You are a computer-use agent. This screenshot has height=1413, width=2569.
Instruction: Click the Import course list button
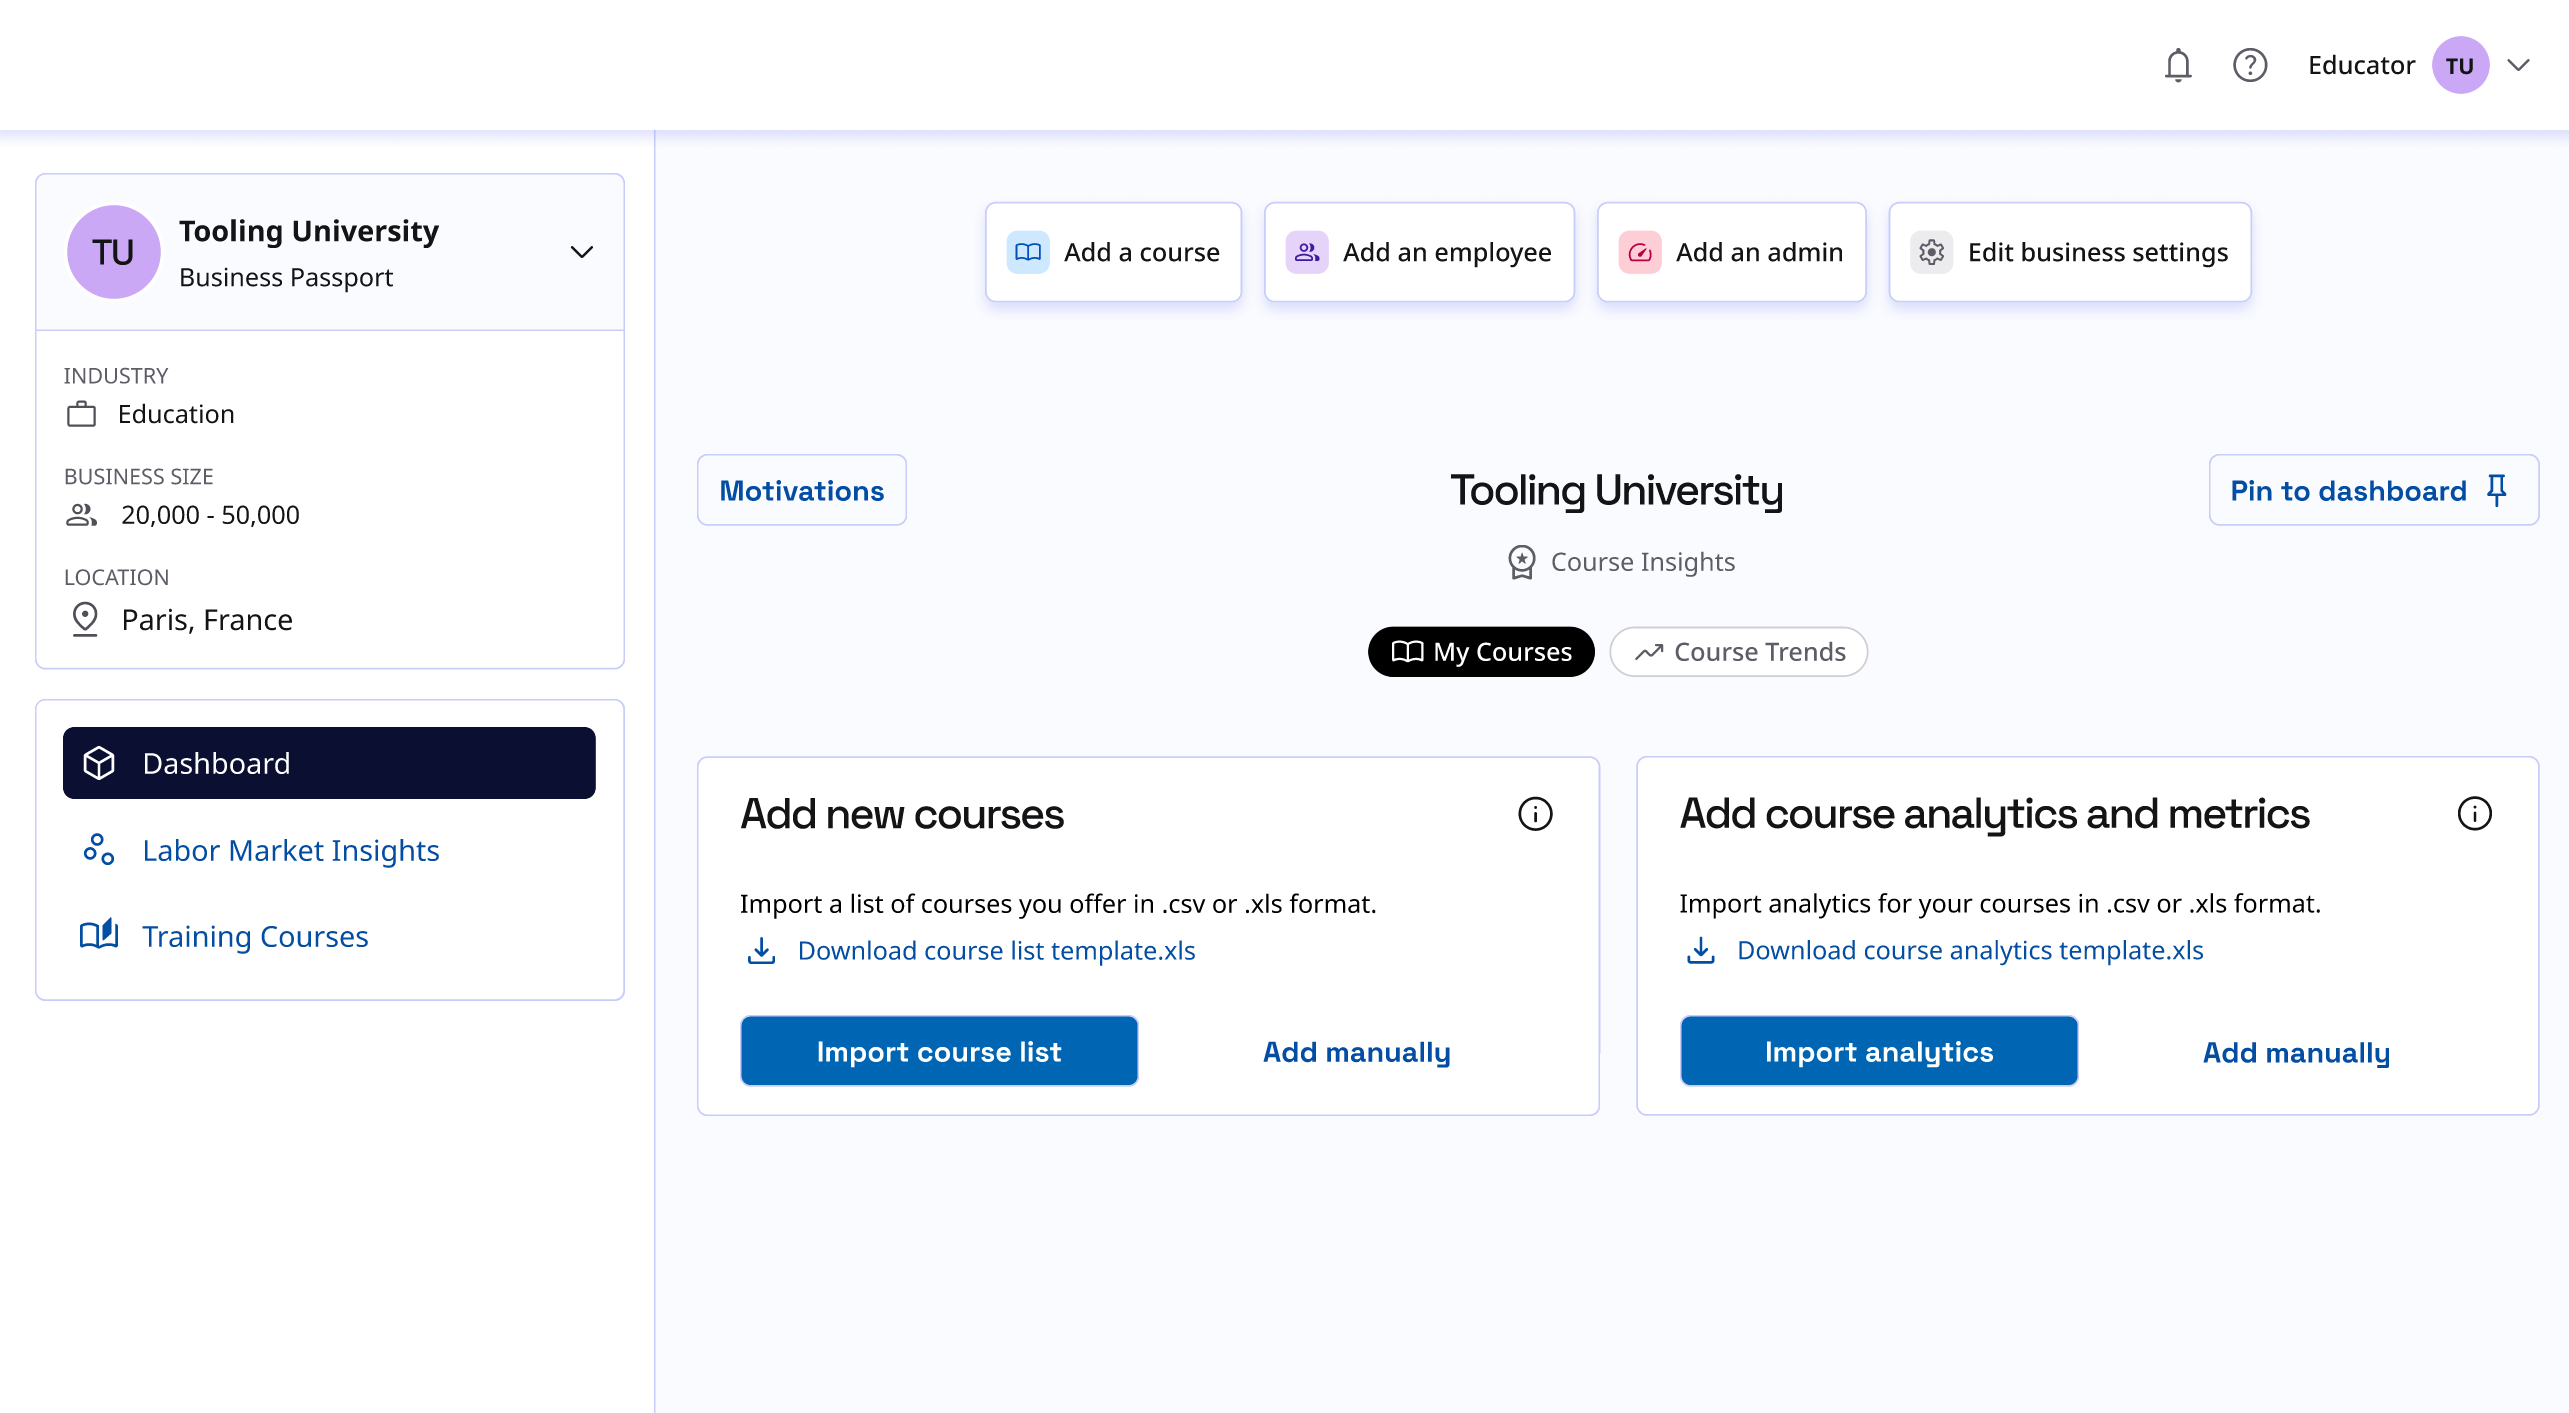pos(938,1051)
